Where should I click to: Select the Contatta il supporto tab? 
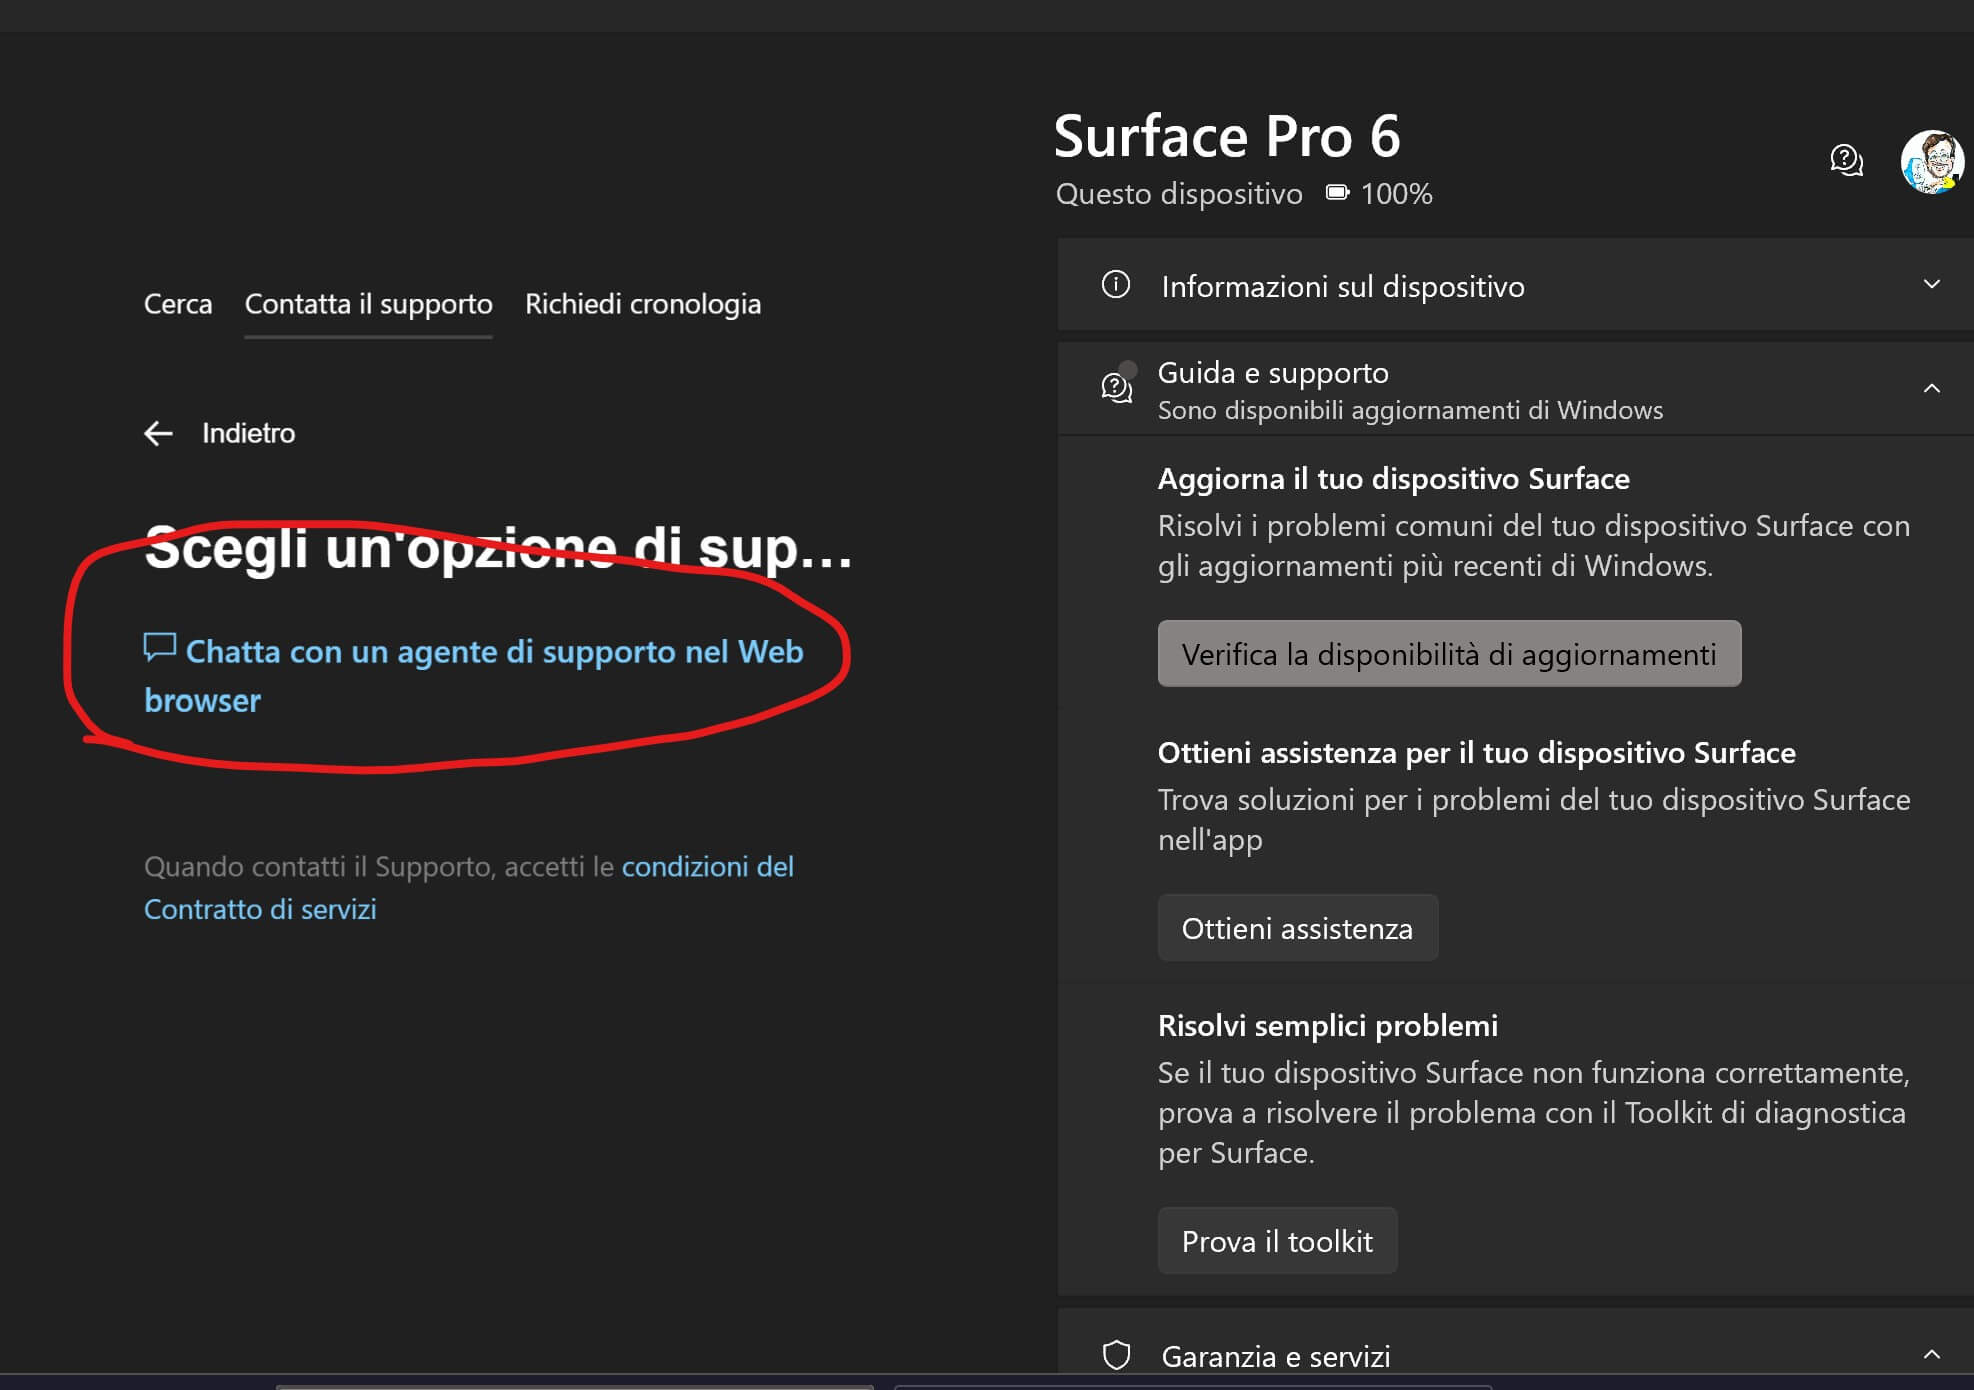pos(368,304)
